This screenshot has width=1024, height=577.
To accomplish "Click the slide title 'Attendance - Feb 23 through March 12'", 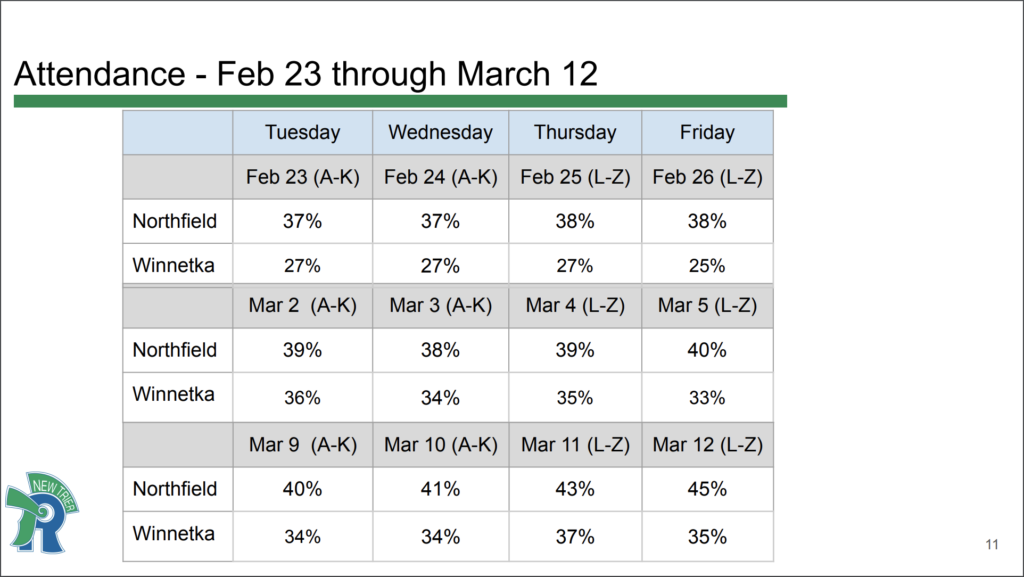I will (305, 75).
